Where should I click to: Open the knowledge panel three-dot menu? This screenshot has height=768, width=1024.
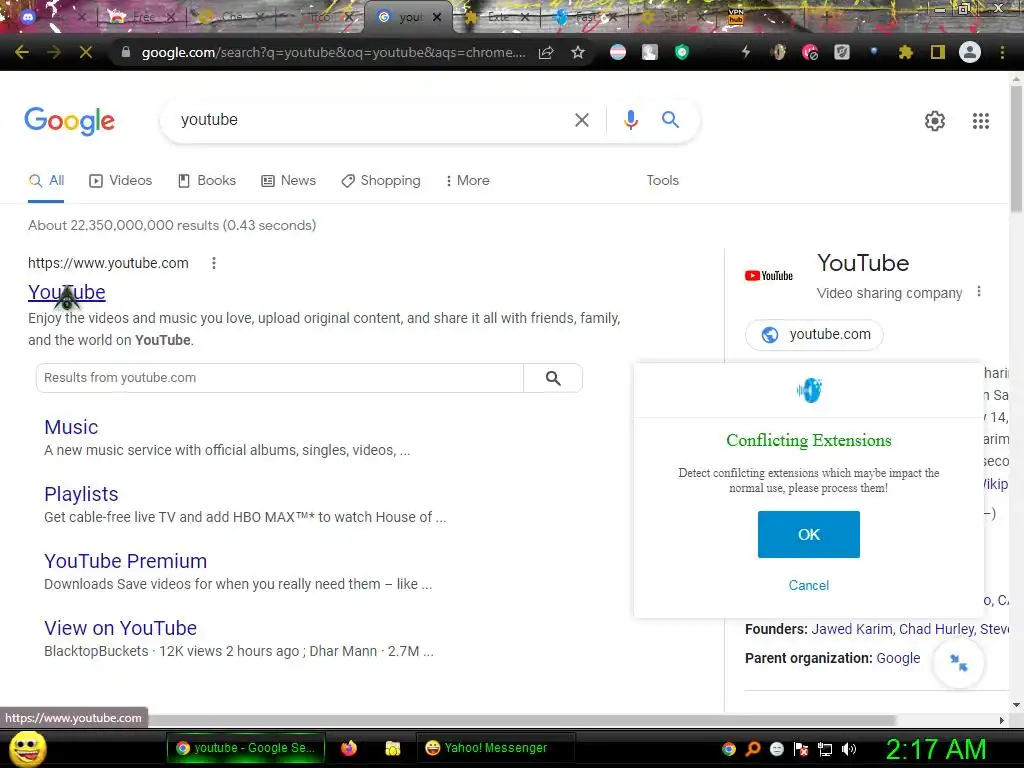[x=979, y=291]
